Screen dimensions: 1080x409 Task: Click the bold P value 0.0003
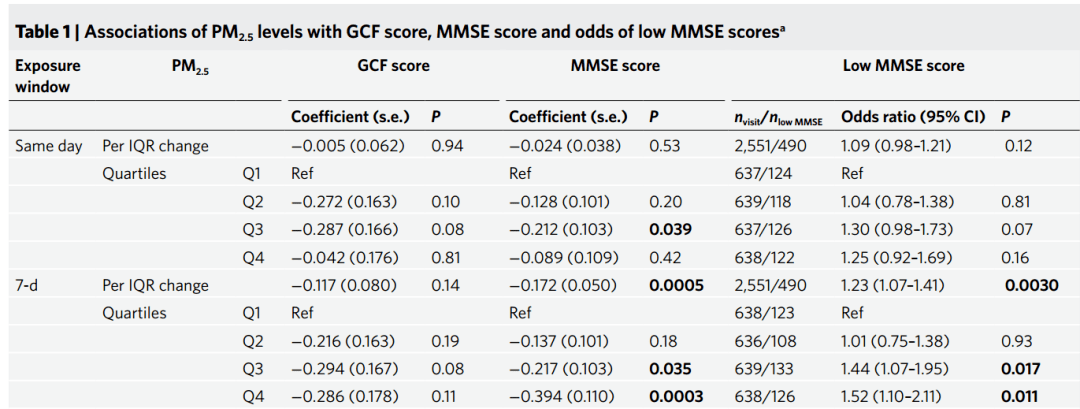676,396
